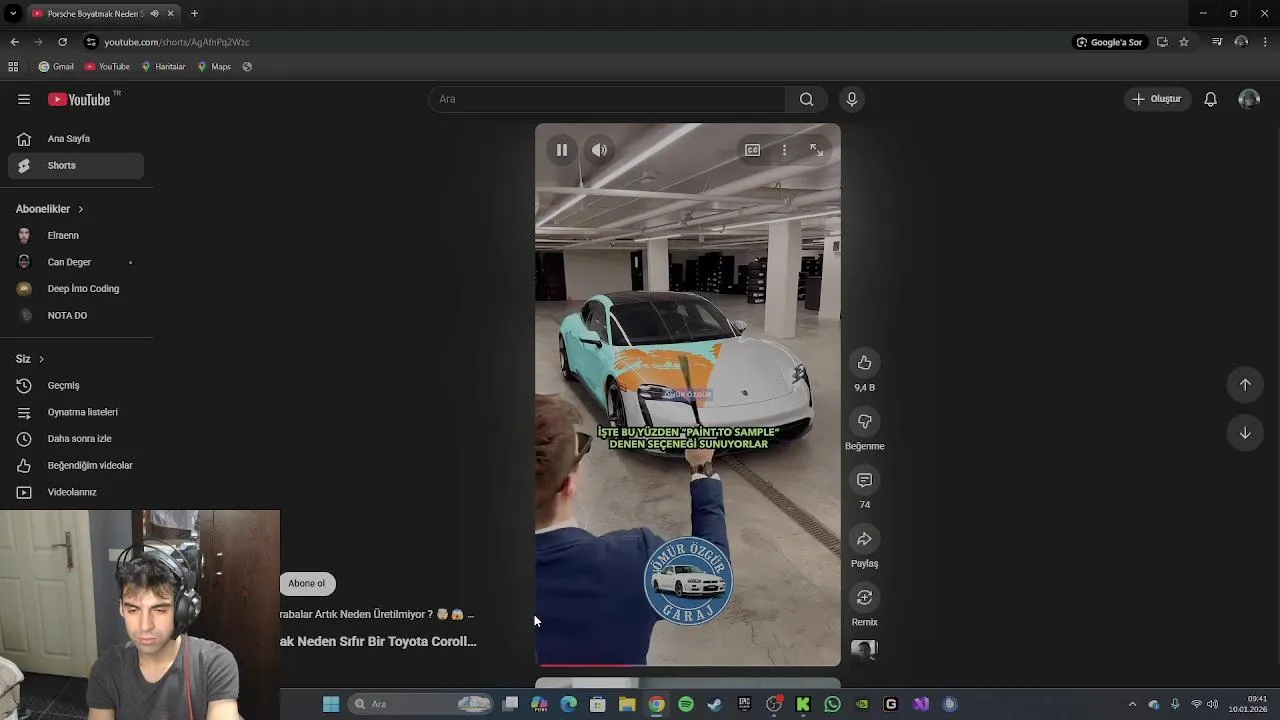
Task: Click the Beğenme dislike button
Action: (x=864, y=422)
